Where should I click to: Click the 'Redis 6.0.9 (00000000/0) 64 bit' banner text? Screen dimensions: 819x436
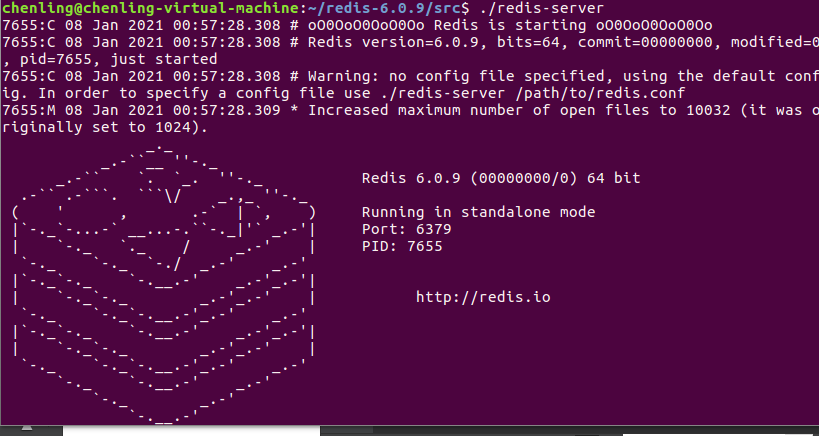click(x=501, y=179)
